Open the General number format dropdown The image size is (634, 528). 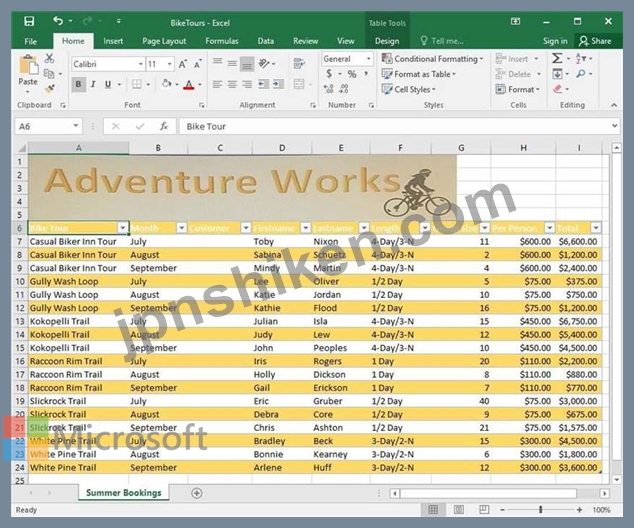[368, 59]
